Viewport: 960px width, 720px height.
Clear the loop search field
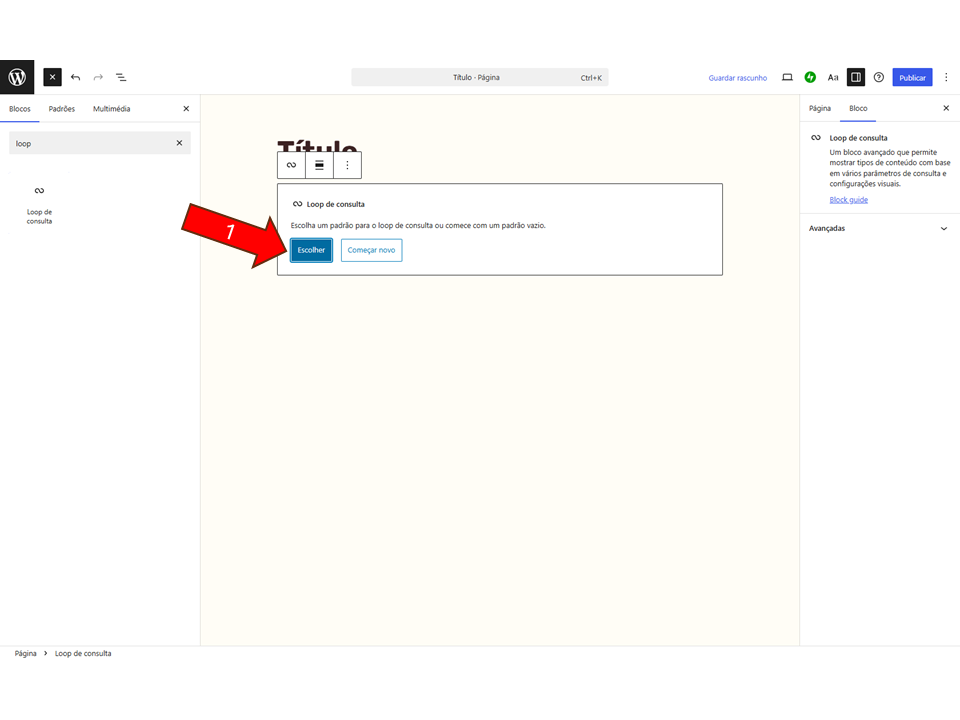179,143
